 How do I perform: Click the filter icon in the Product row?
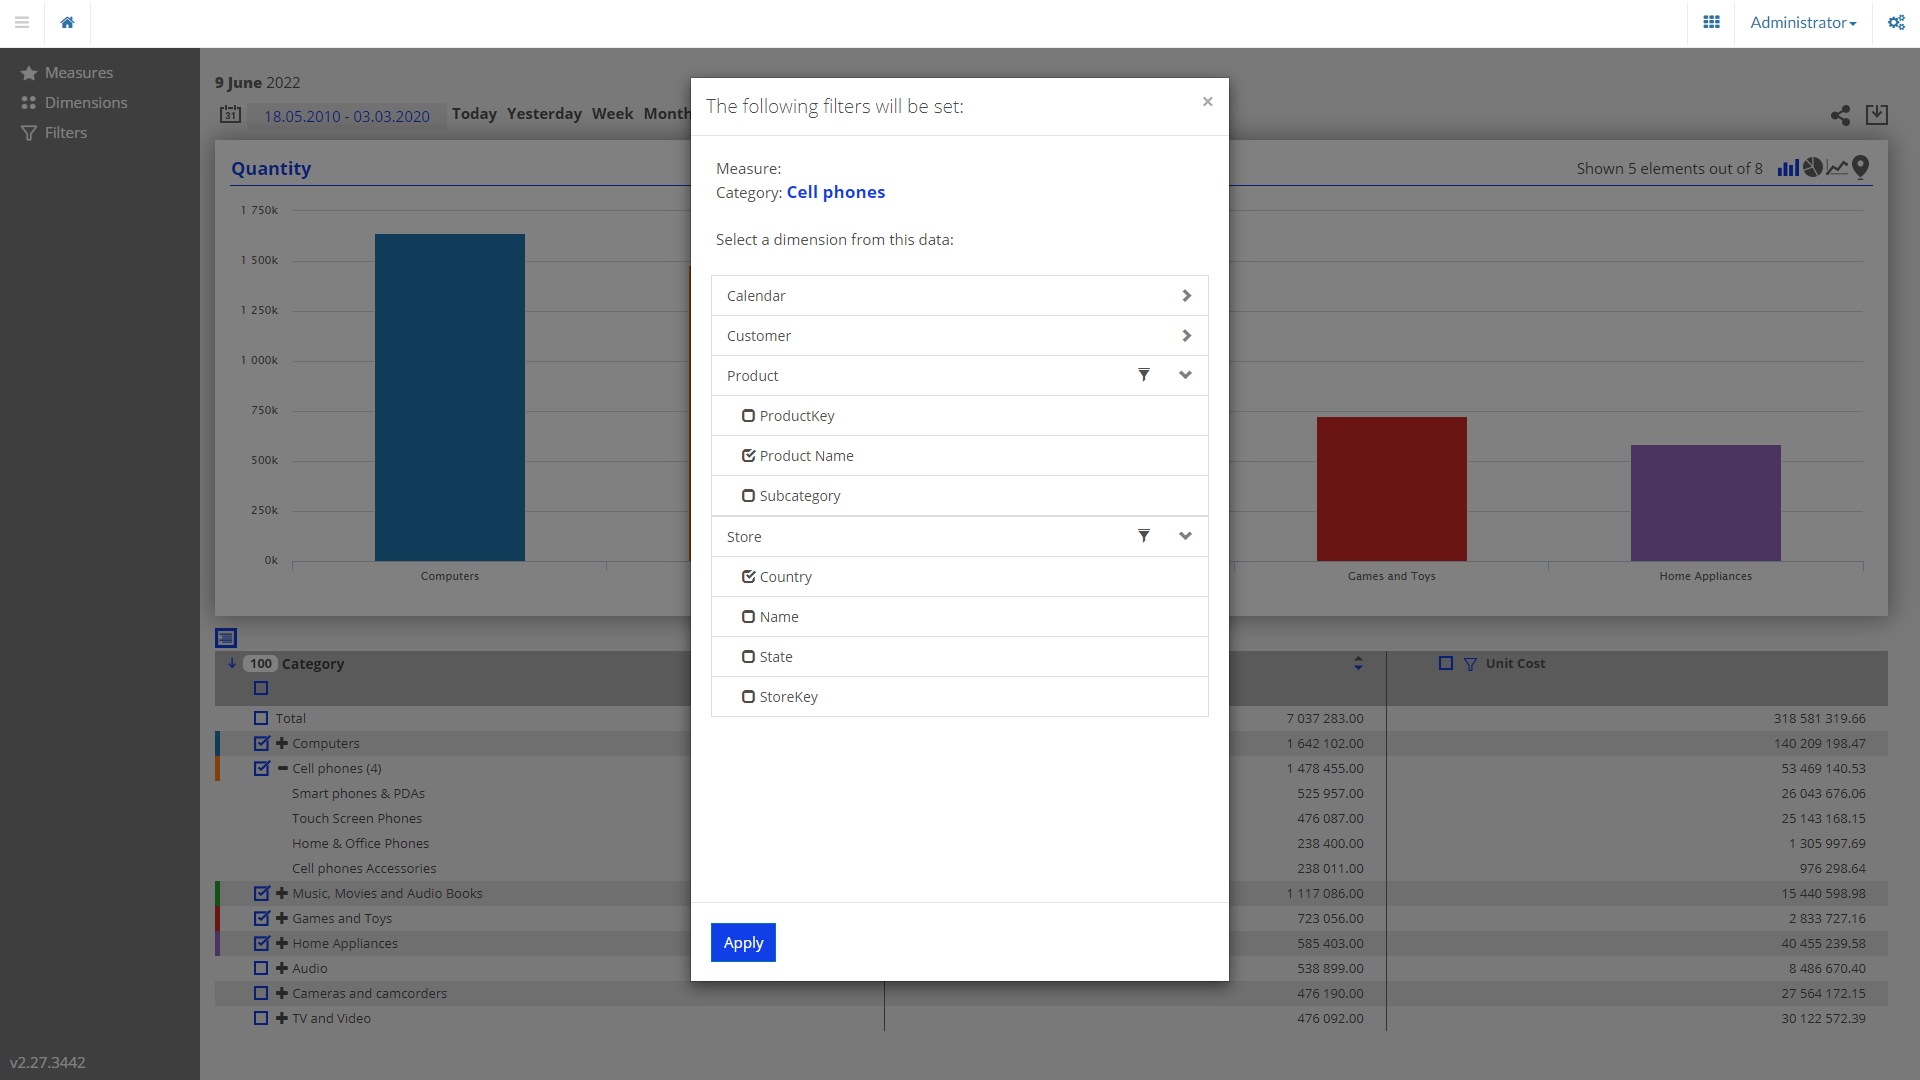pyautogui.click(x=1144, y=375)
